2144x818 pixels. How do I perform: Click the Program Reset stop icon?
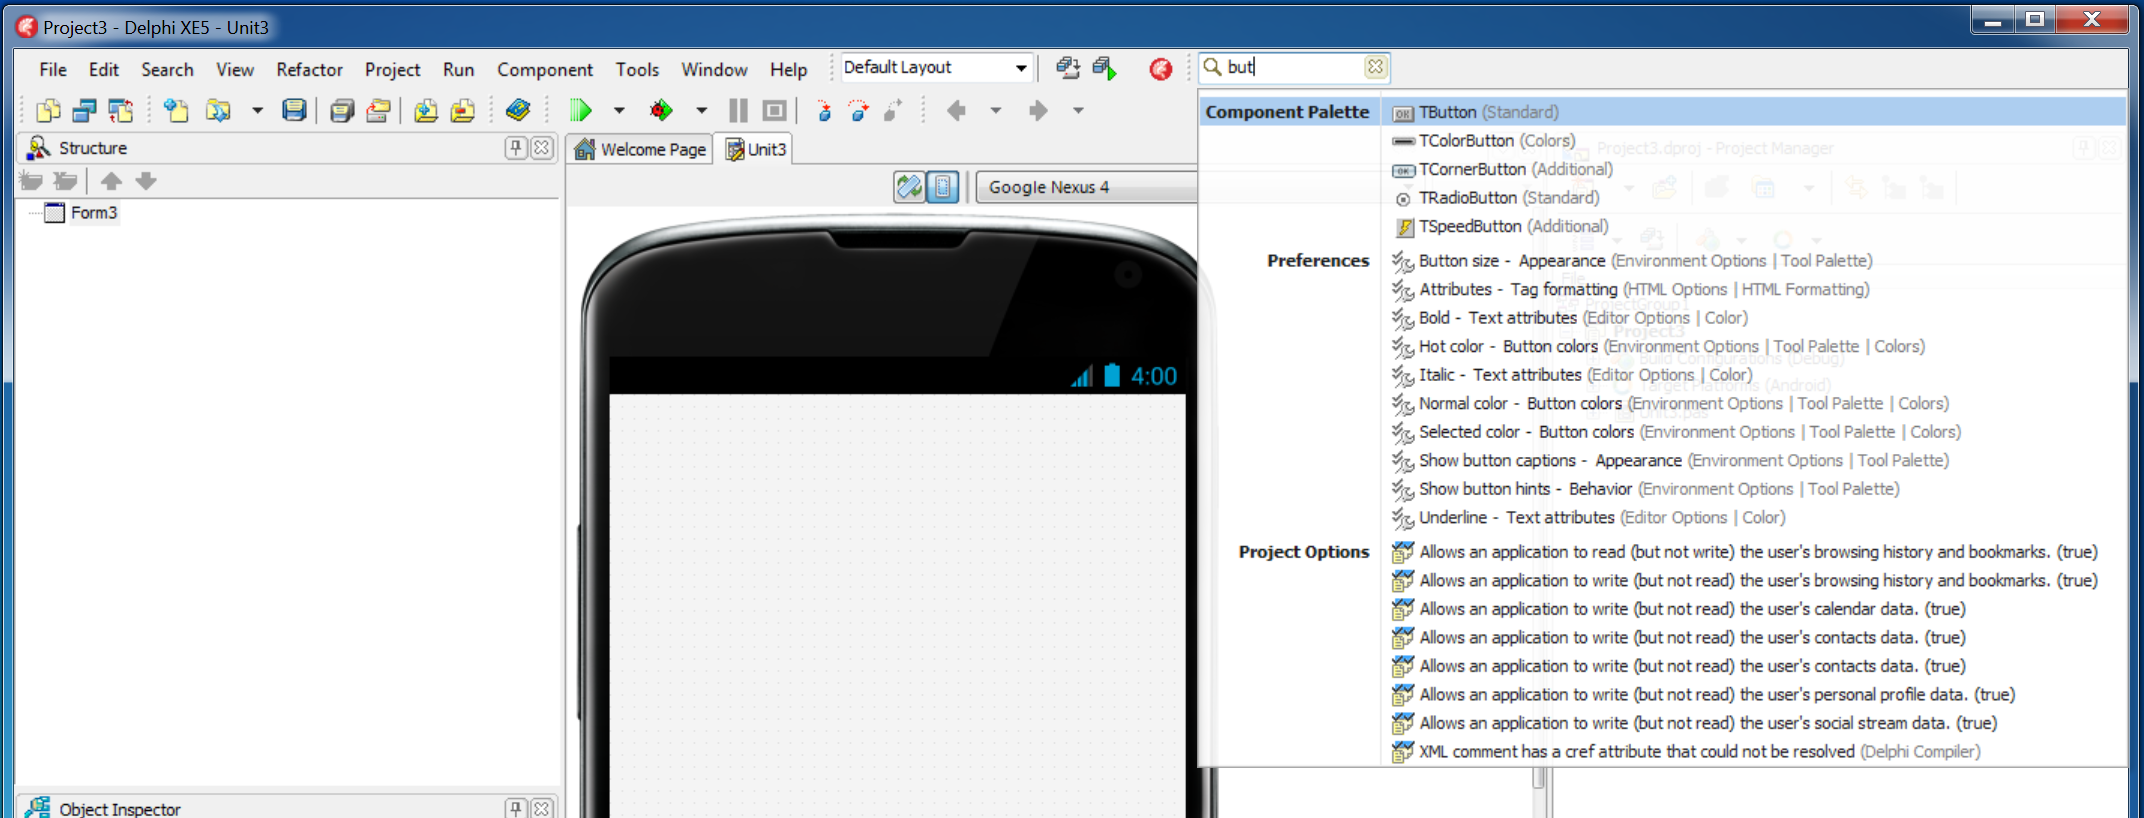tap(774, 111)
